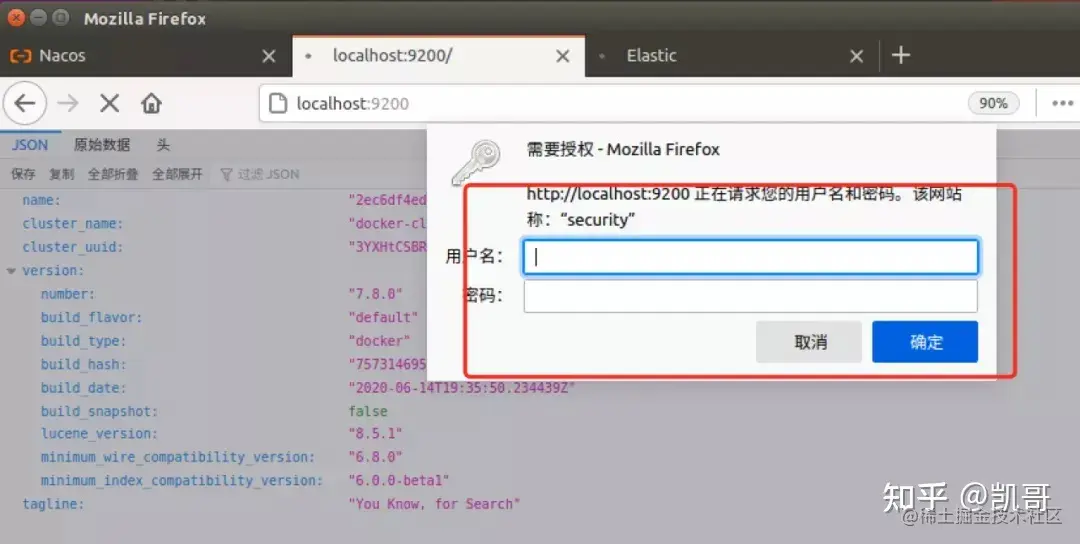
Task: Select the "default" build flavor value
Action: point(384,317)
